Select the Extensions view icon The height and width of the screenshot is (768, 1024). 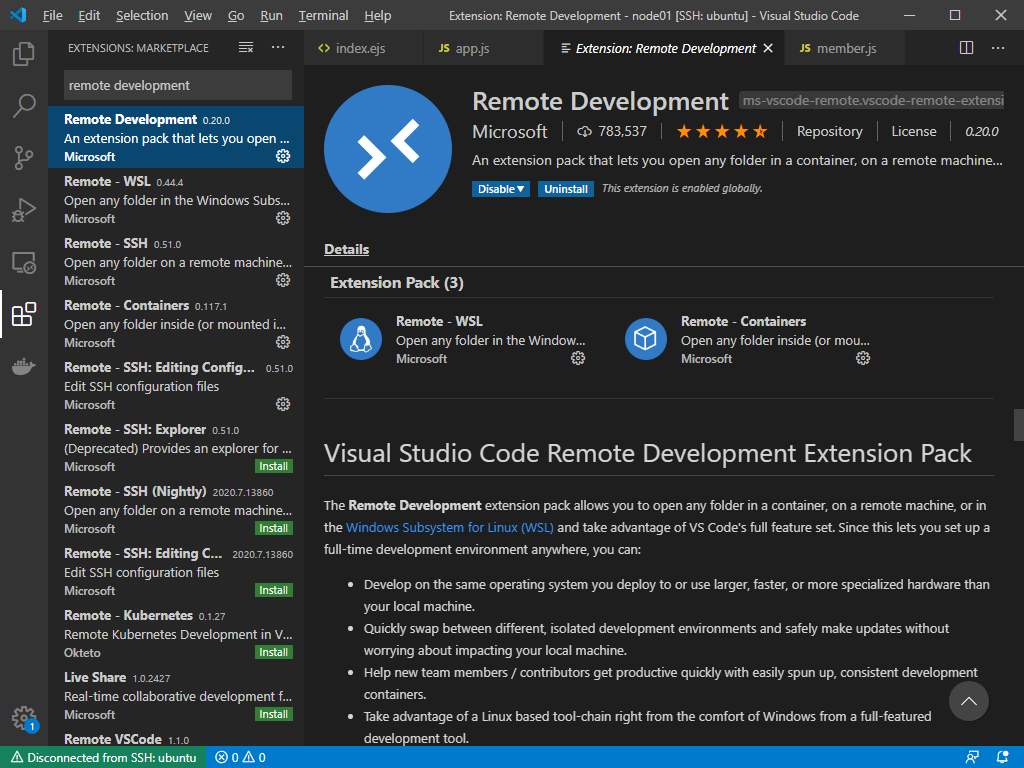[x=24, y=314]
